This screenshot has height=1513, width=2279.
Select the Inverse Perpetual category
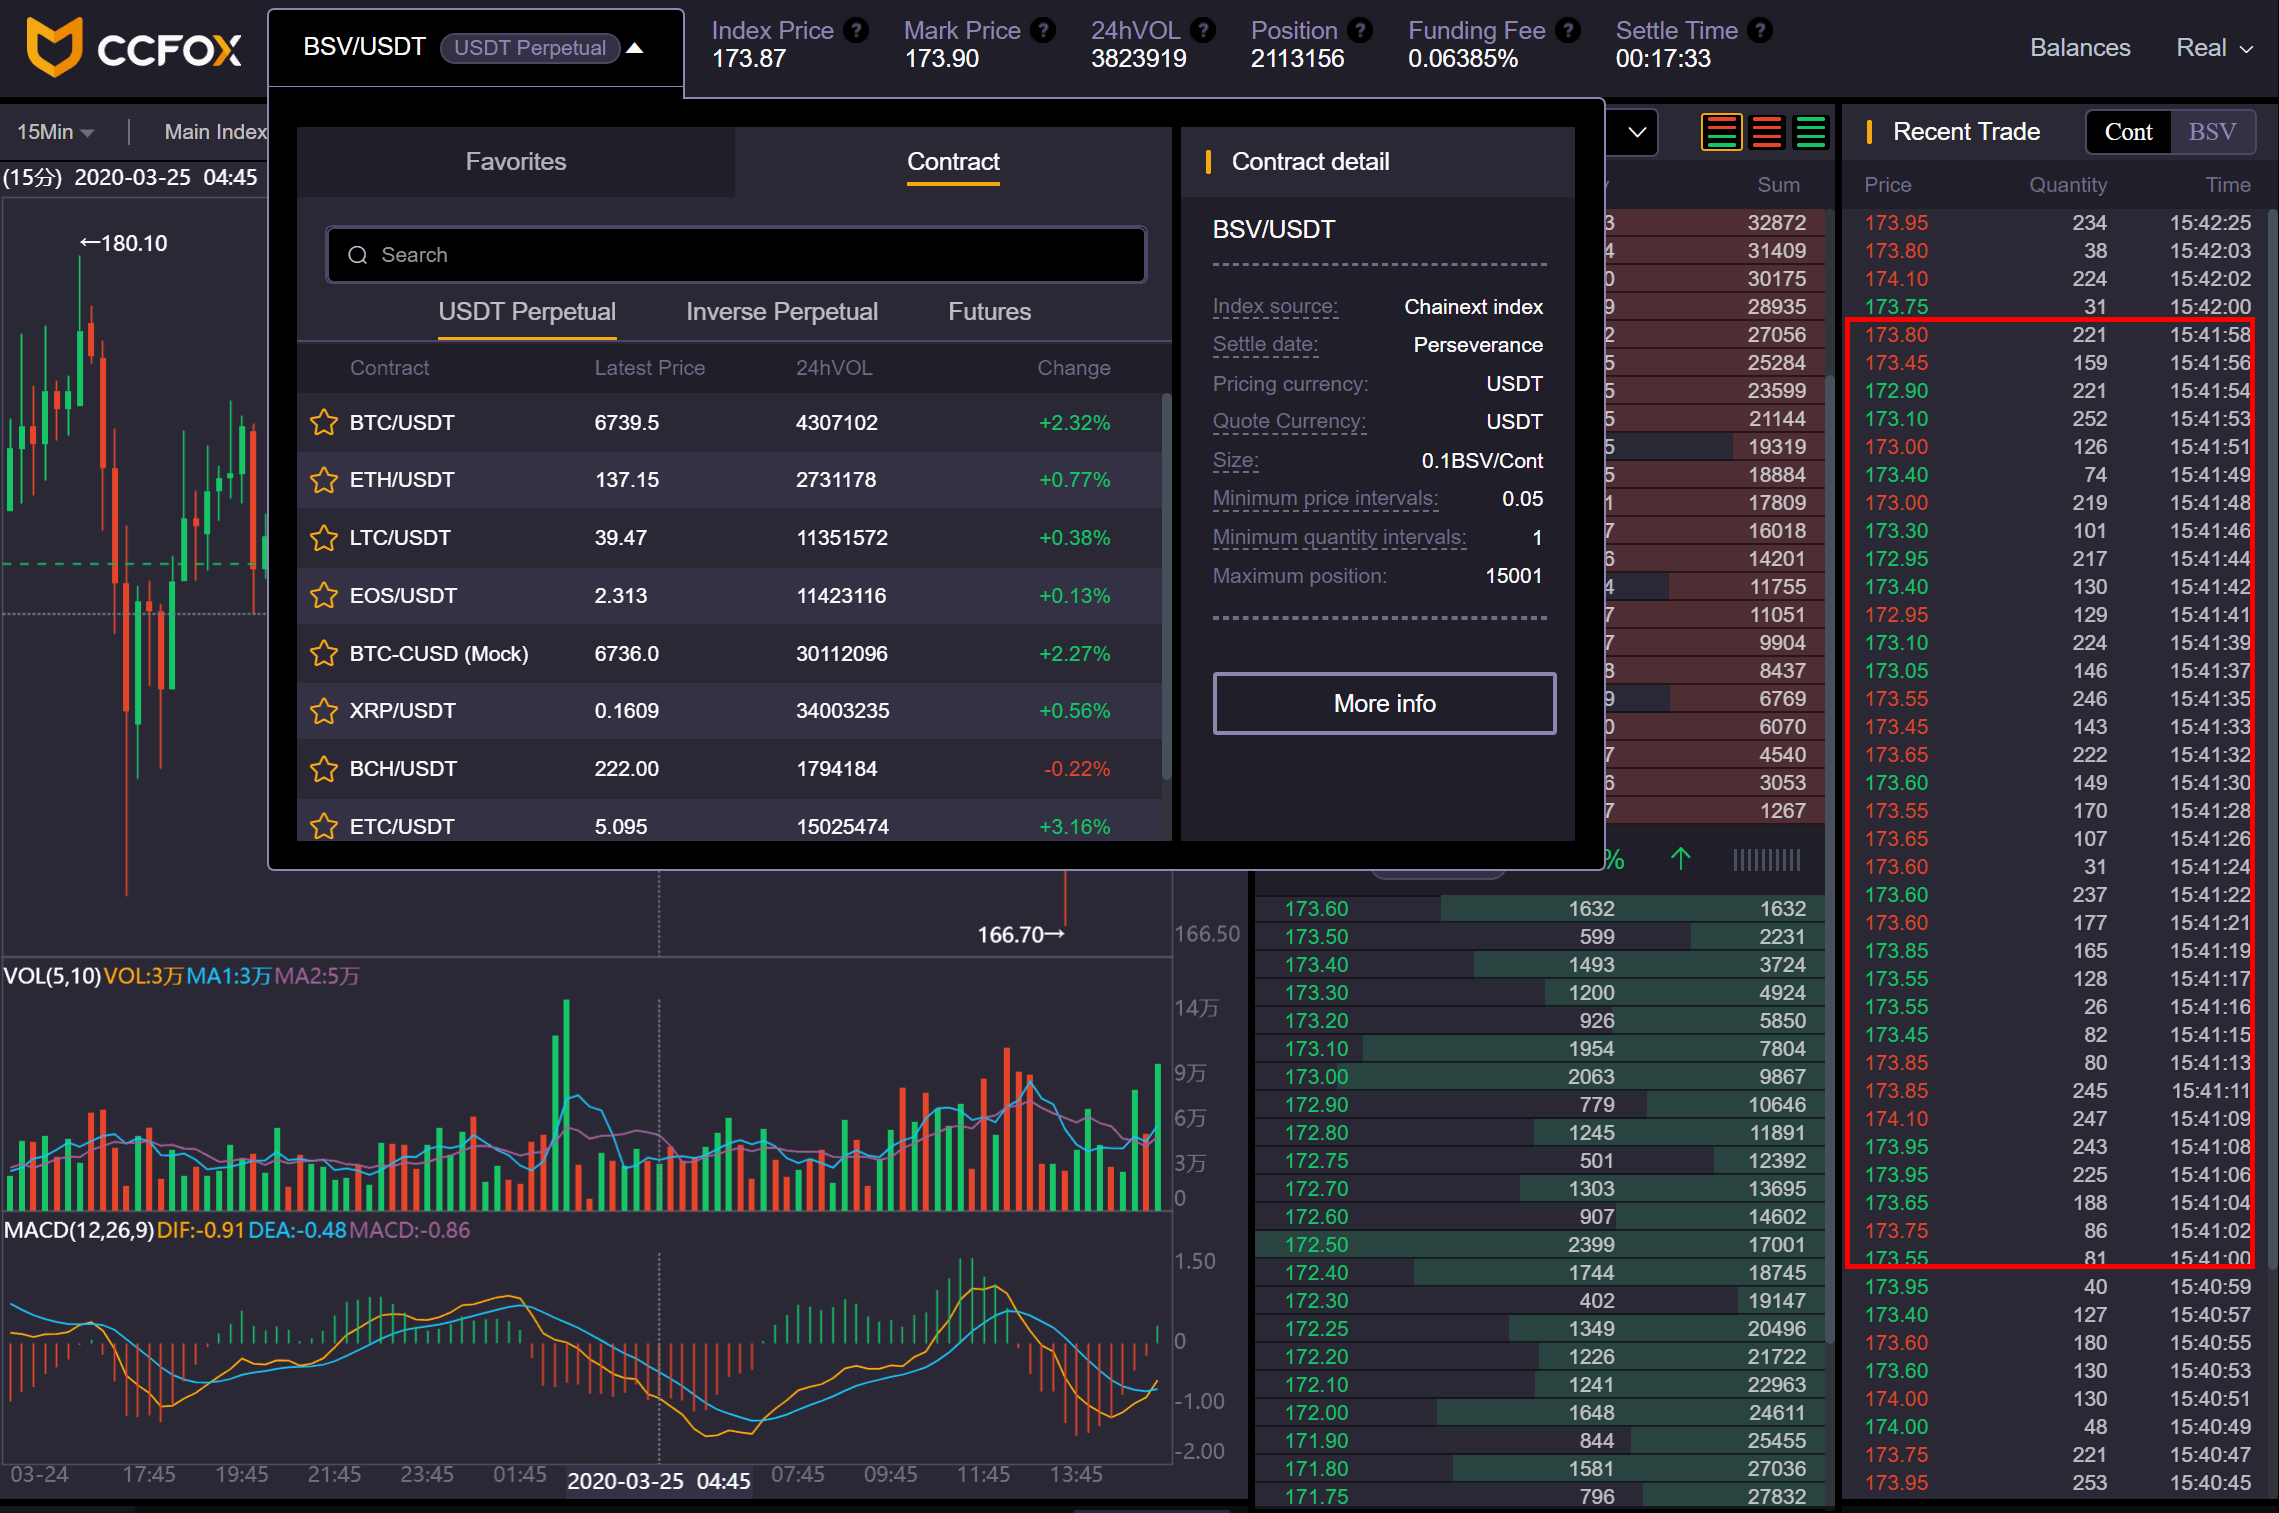tap(782, 312)
